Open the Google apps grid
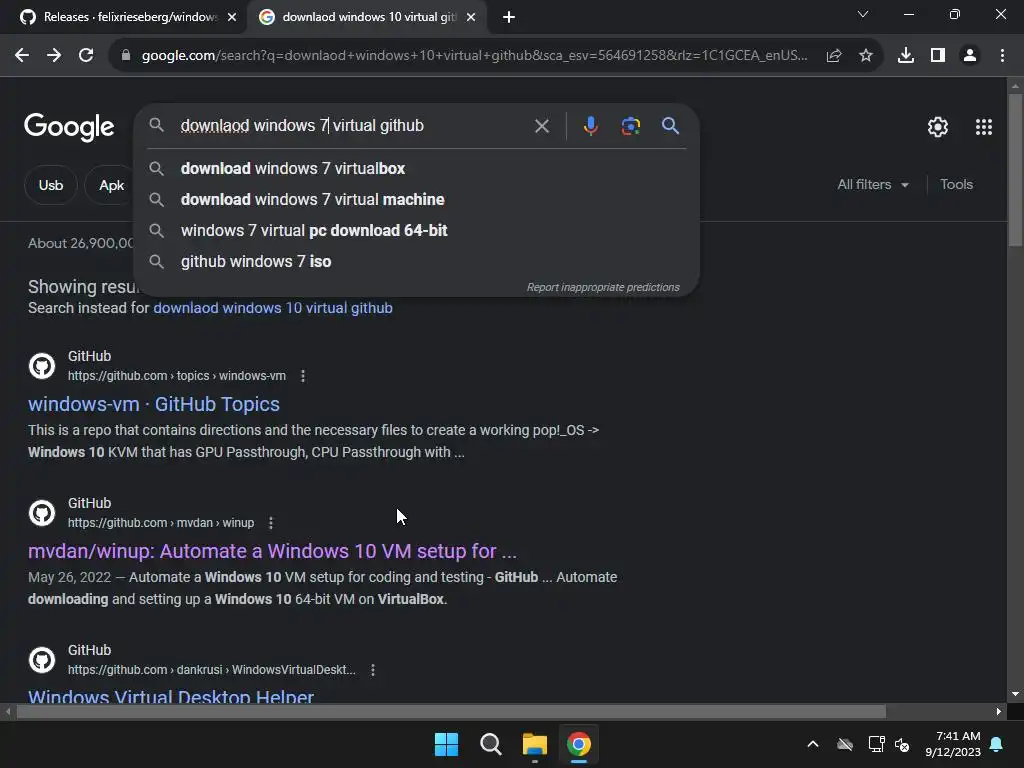The width and height of the screenshot is (1024, 768). 984,127
